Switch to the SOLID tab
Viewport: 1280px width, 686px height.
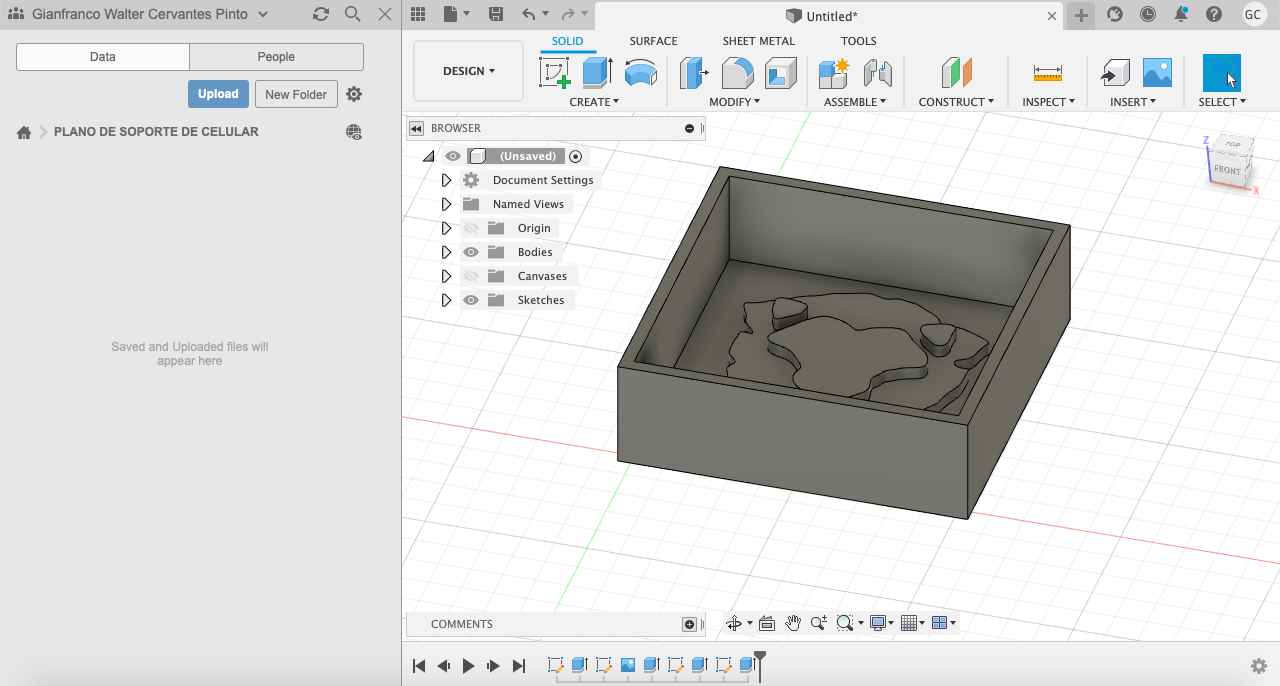(x=567, y=41)
